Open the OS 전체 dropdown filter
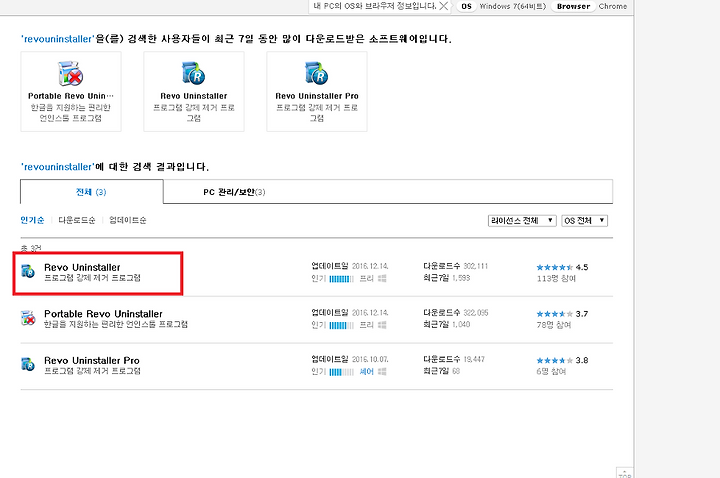The image size is (720, 478). (x=585, y=221)
